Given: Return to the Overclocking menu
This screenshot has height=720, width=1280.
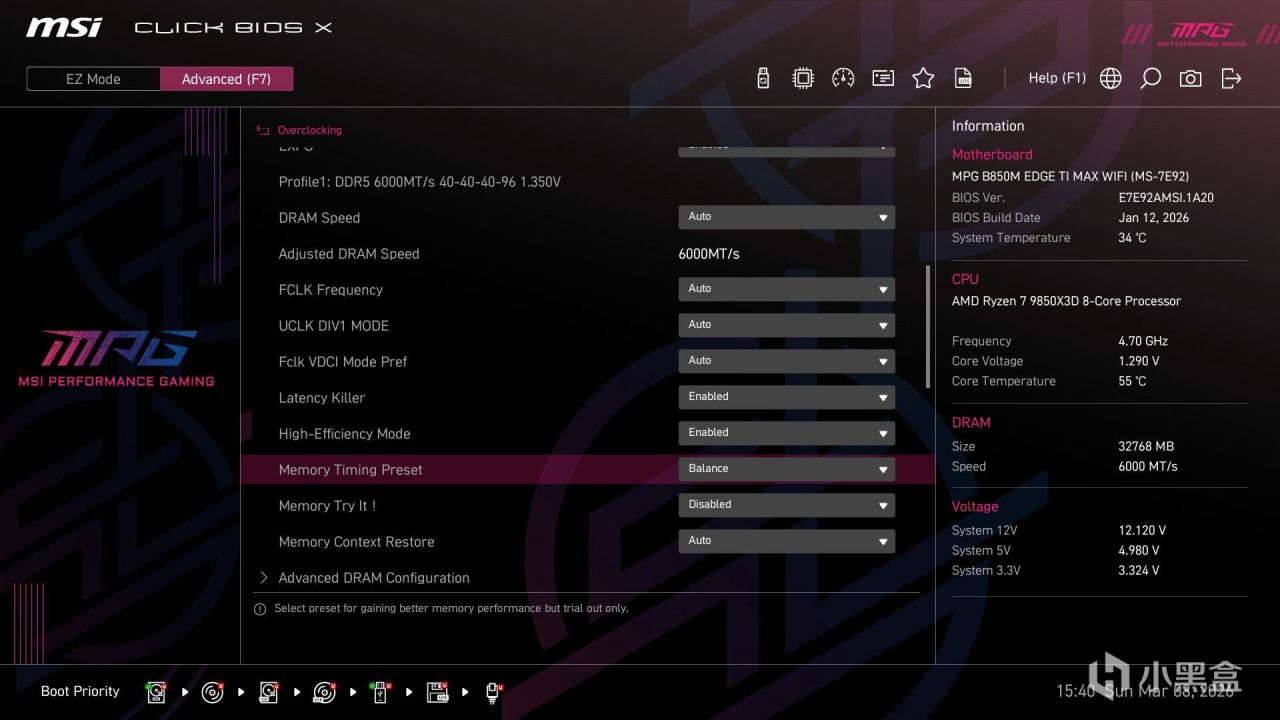Looking at the screenshot, I should [309, 130].
